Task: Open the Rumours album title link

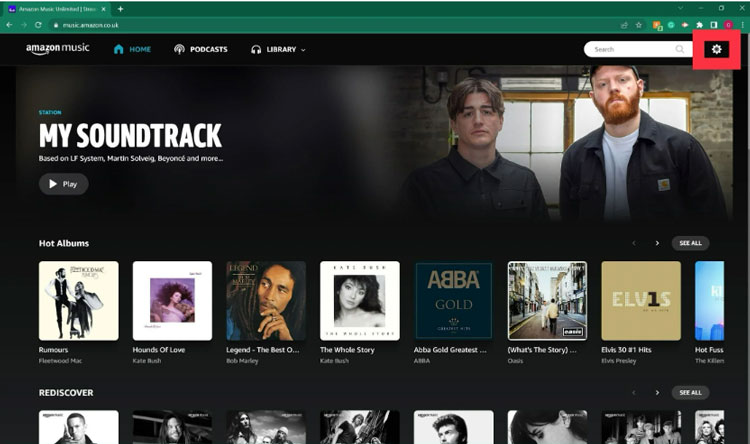Action: pos(53,350)
